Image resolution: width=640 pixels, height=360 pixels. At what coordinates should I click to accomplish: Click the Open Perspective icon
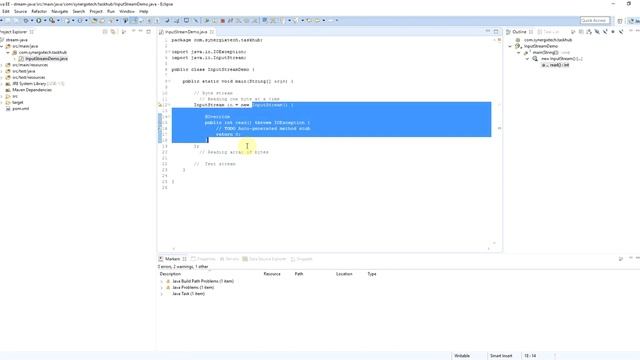click(620, 21)
